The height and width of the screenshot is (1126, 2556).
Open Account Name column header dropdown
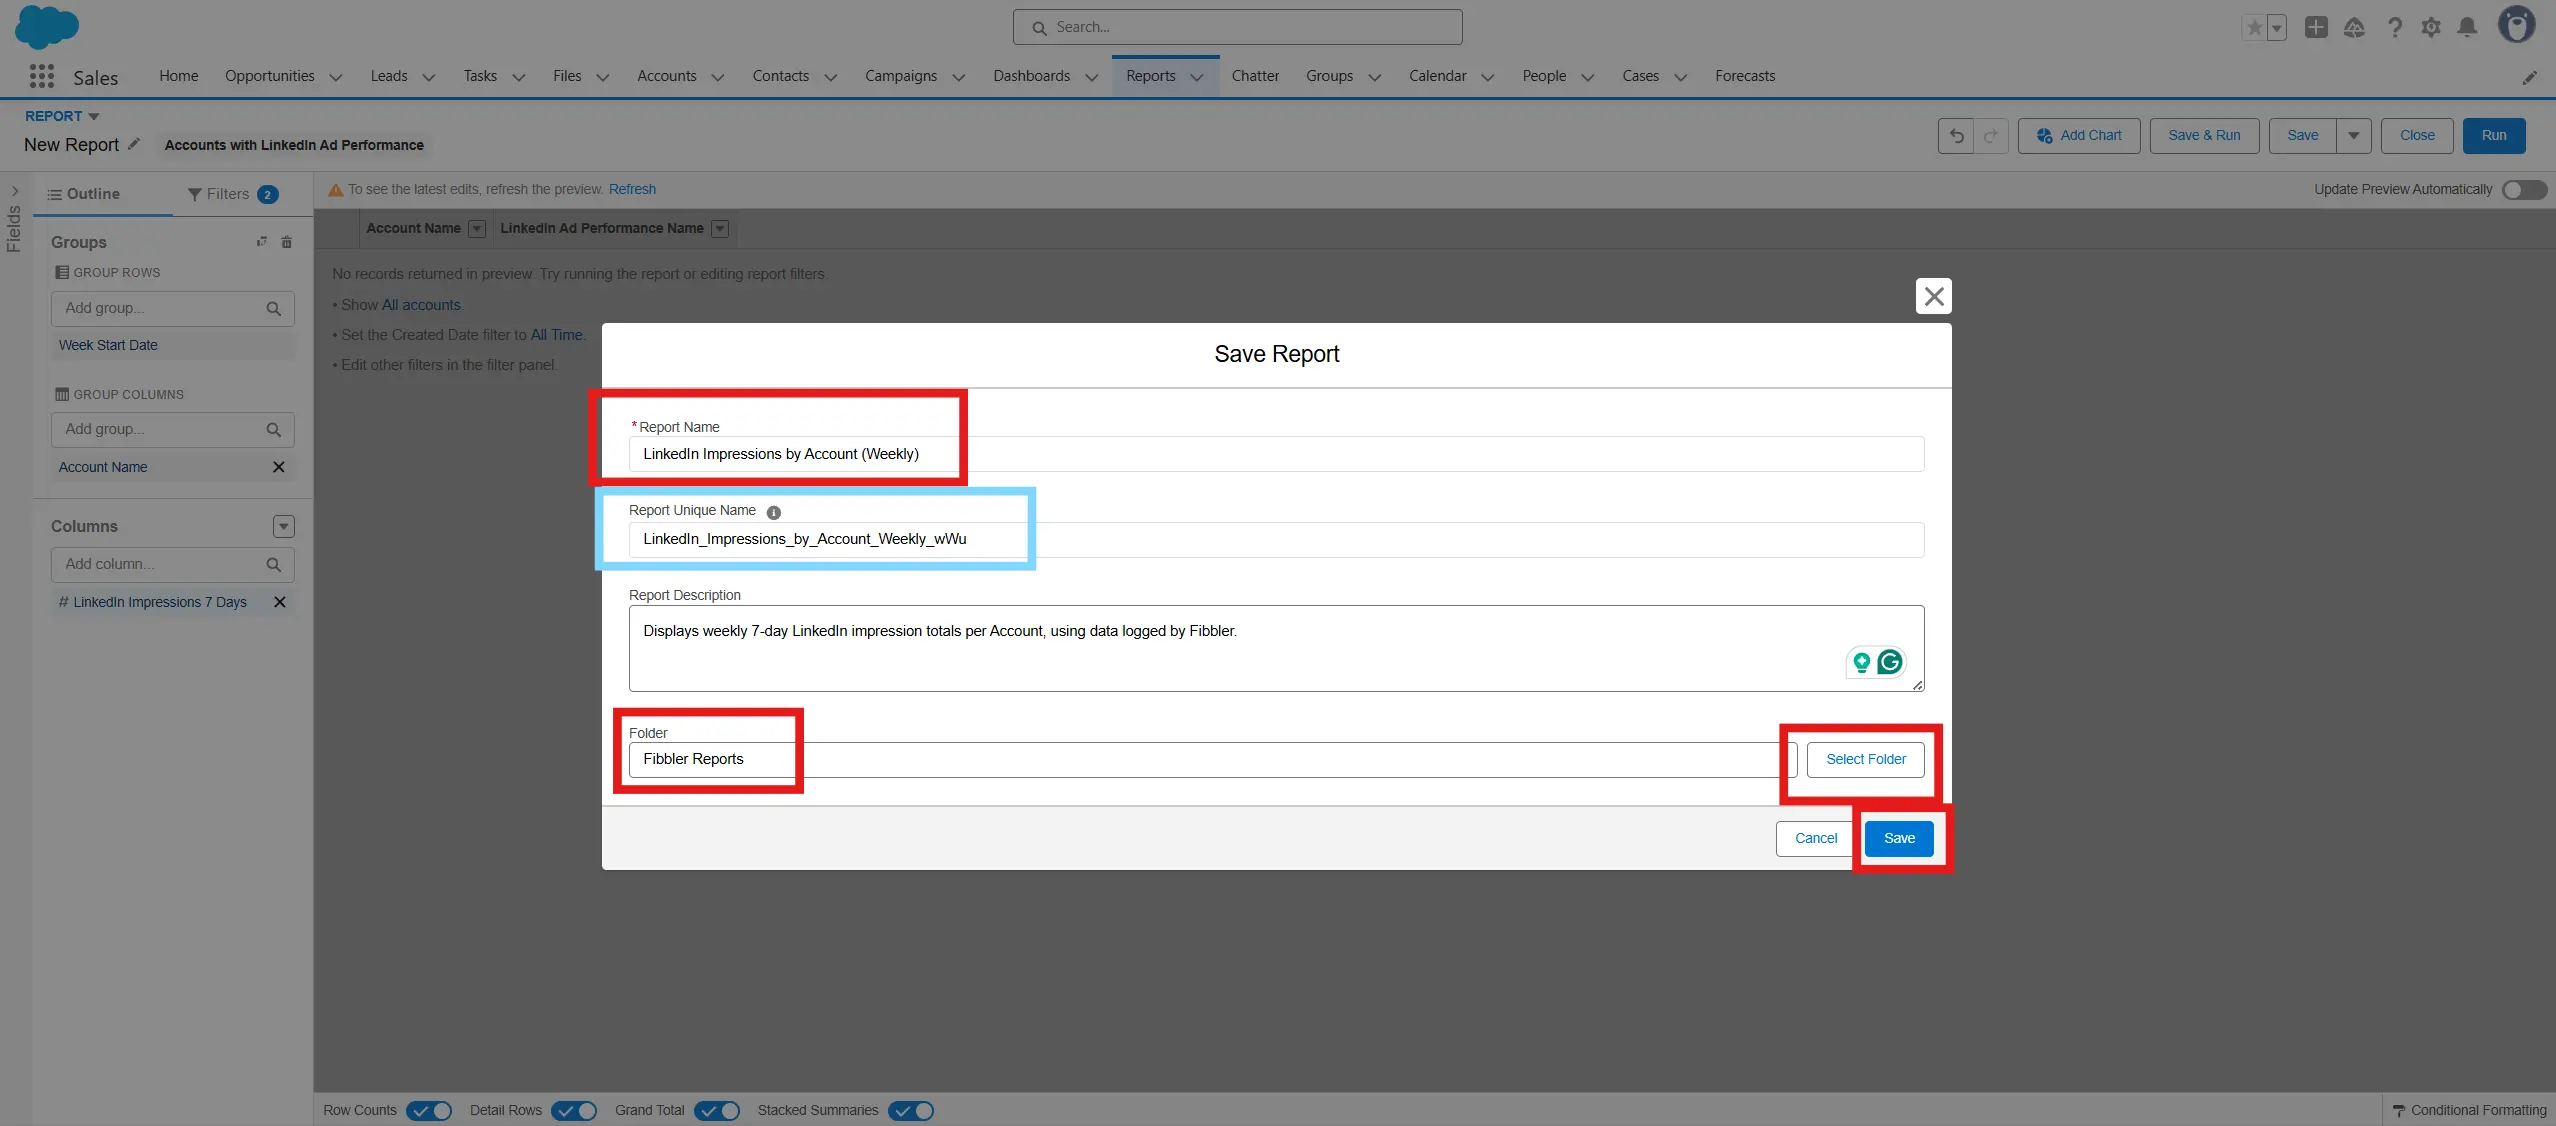477,229
